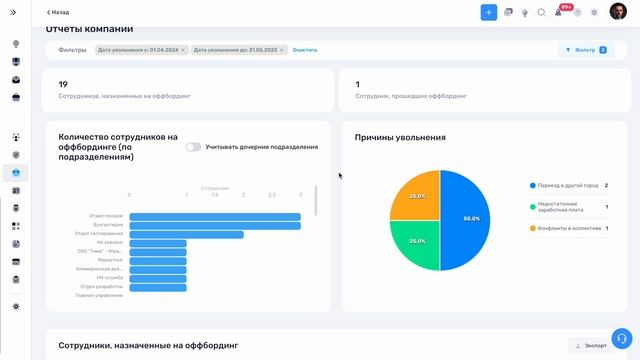This screenshot has height=360, width=640.
Task: Open the Фильтр button with funnel icon
Action: (586, 50)
